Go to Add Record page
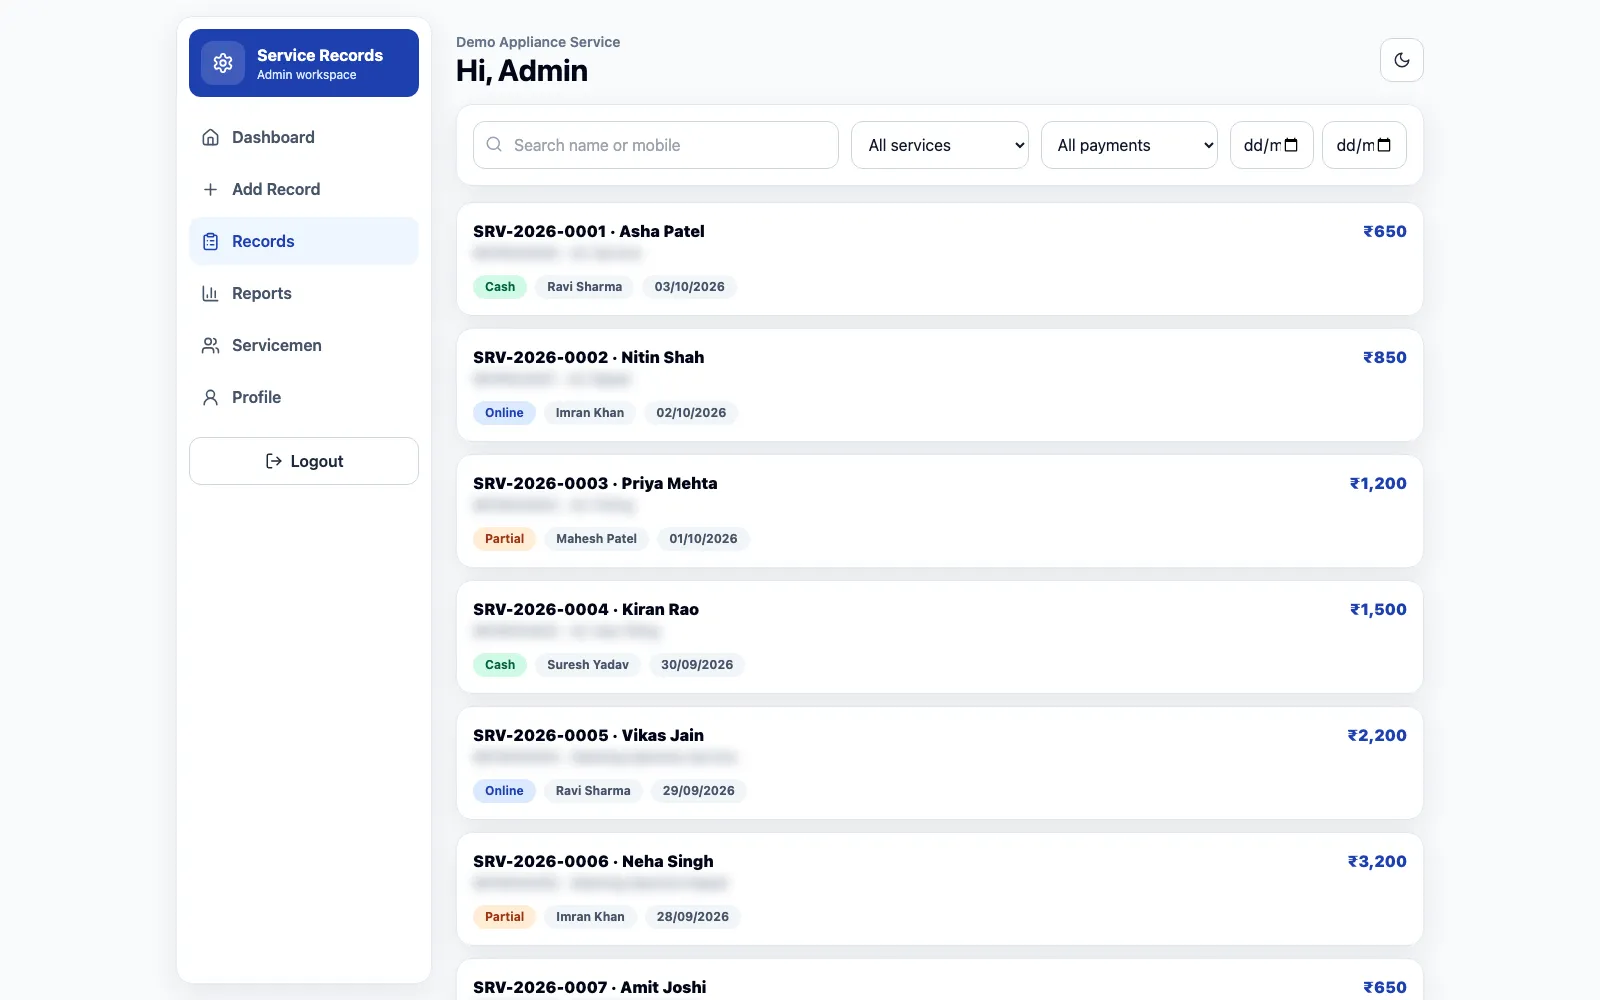This screenshot has height=1000, width=1600. 304,189
